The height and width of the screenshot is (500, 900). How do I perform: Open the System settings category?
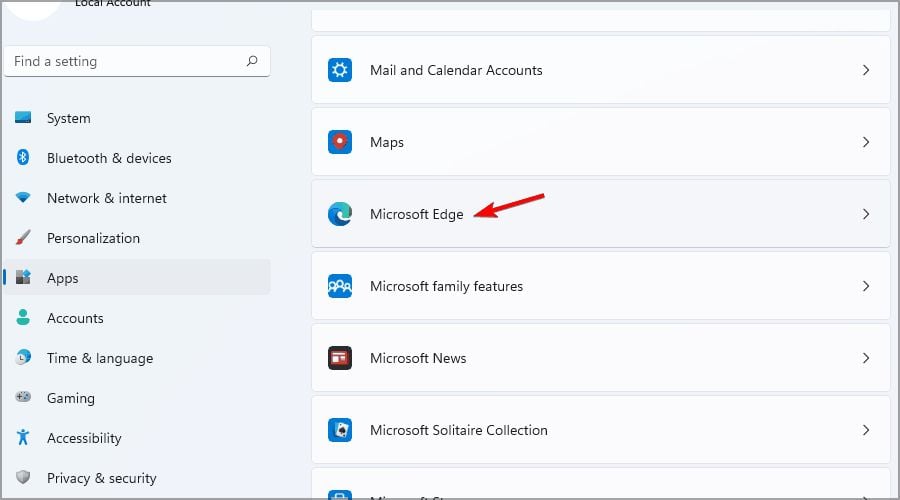pos(68,118)
